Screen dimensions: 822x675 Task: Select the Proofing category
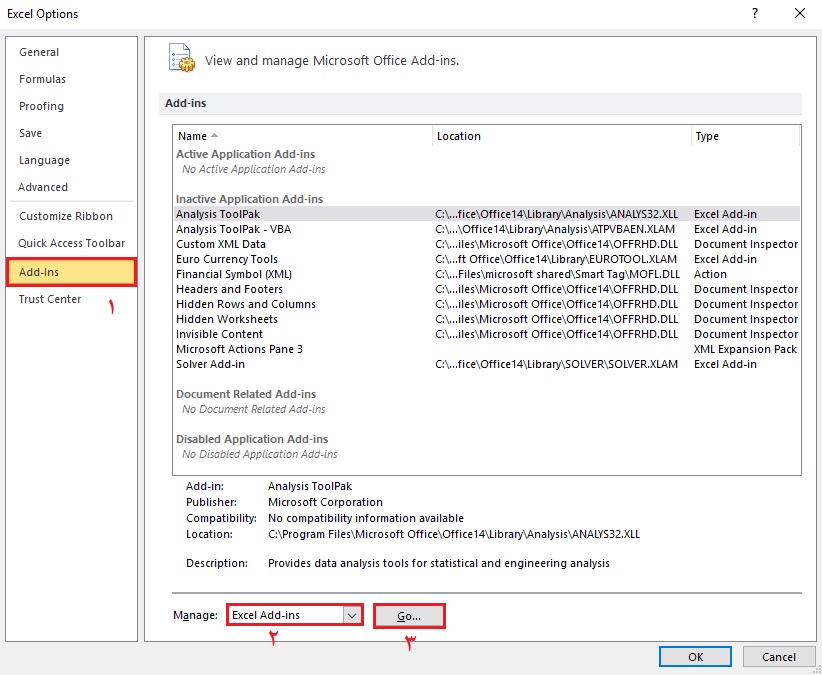coord(41,106)
